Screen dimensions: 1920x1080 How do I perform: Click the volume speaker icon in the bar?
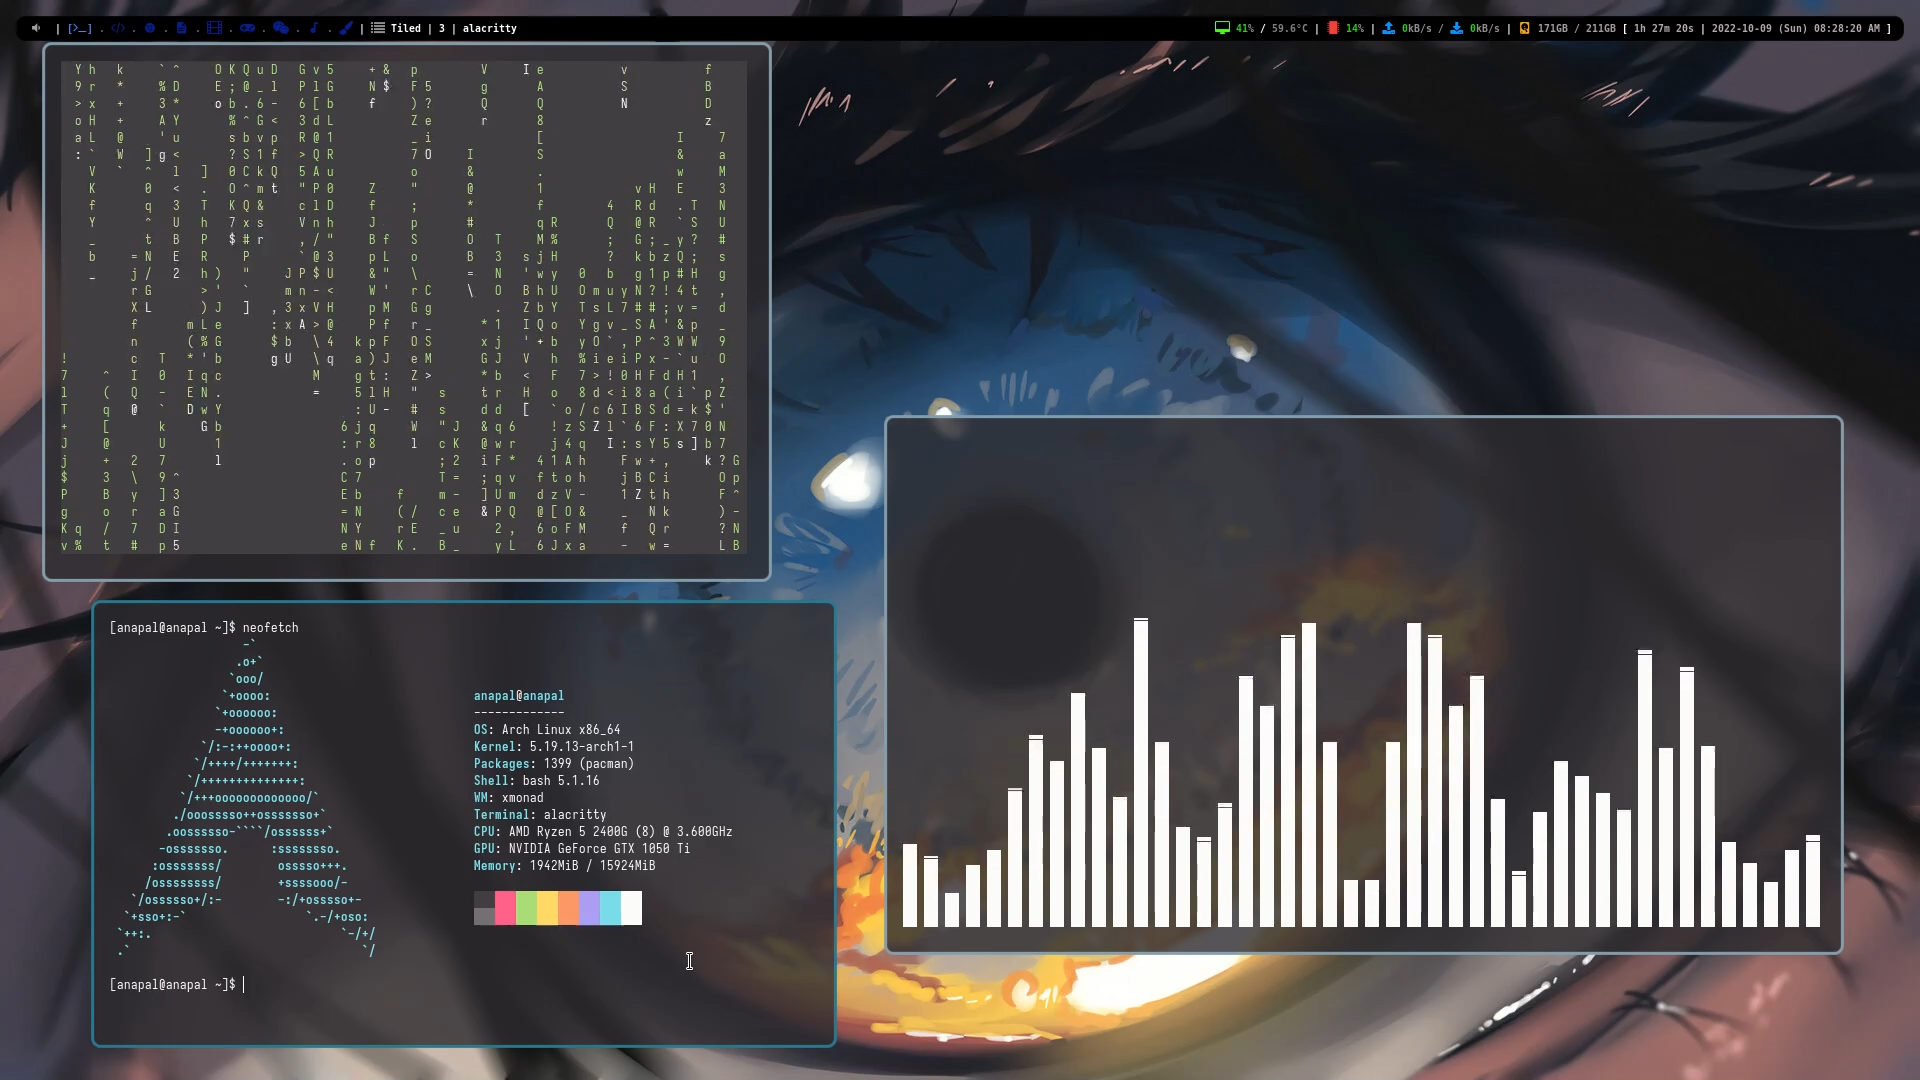36,28
